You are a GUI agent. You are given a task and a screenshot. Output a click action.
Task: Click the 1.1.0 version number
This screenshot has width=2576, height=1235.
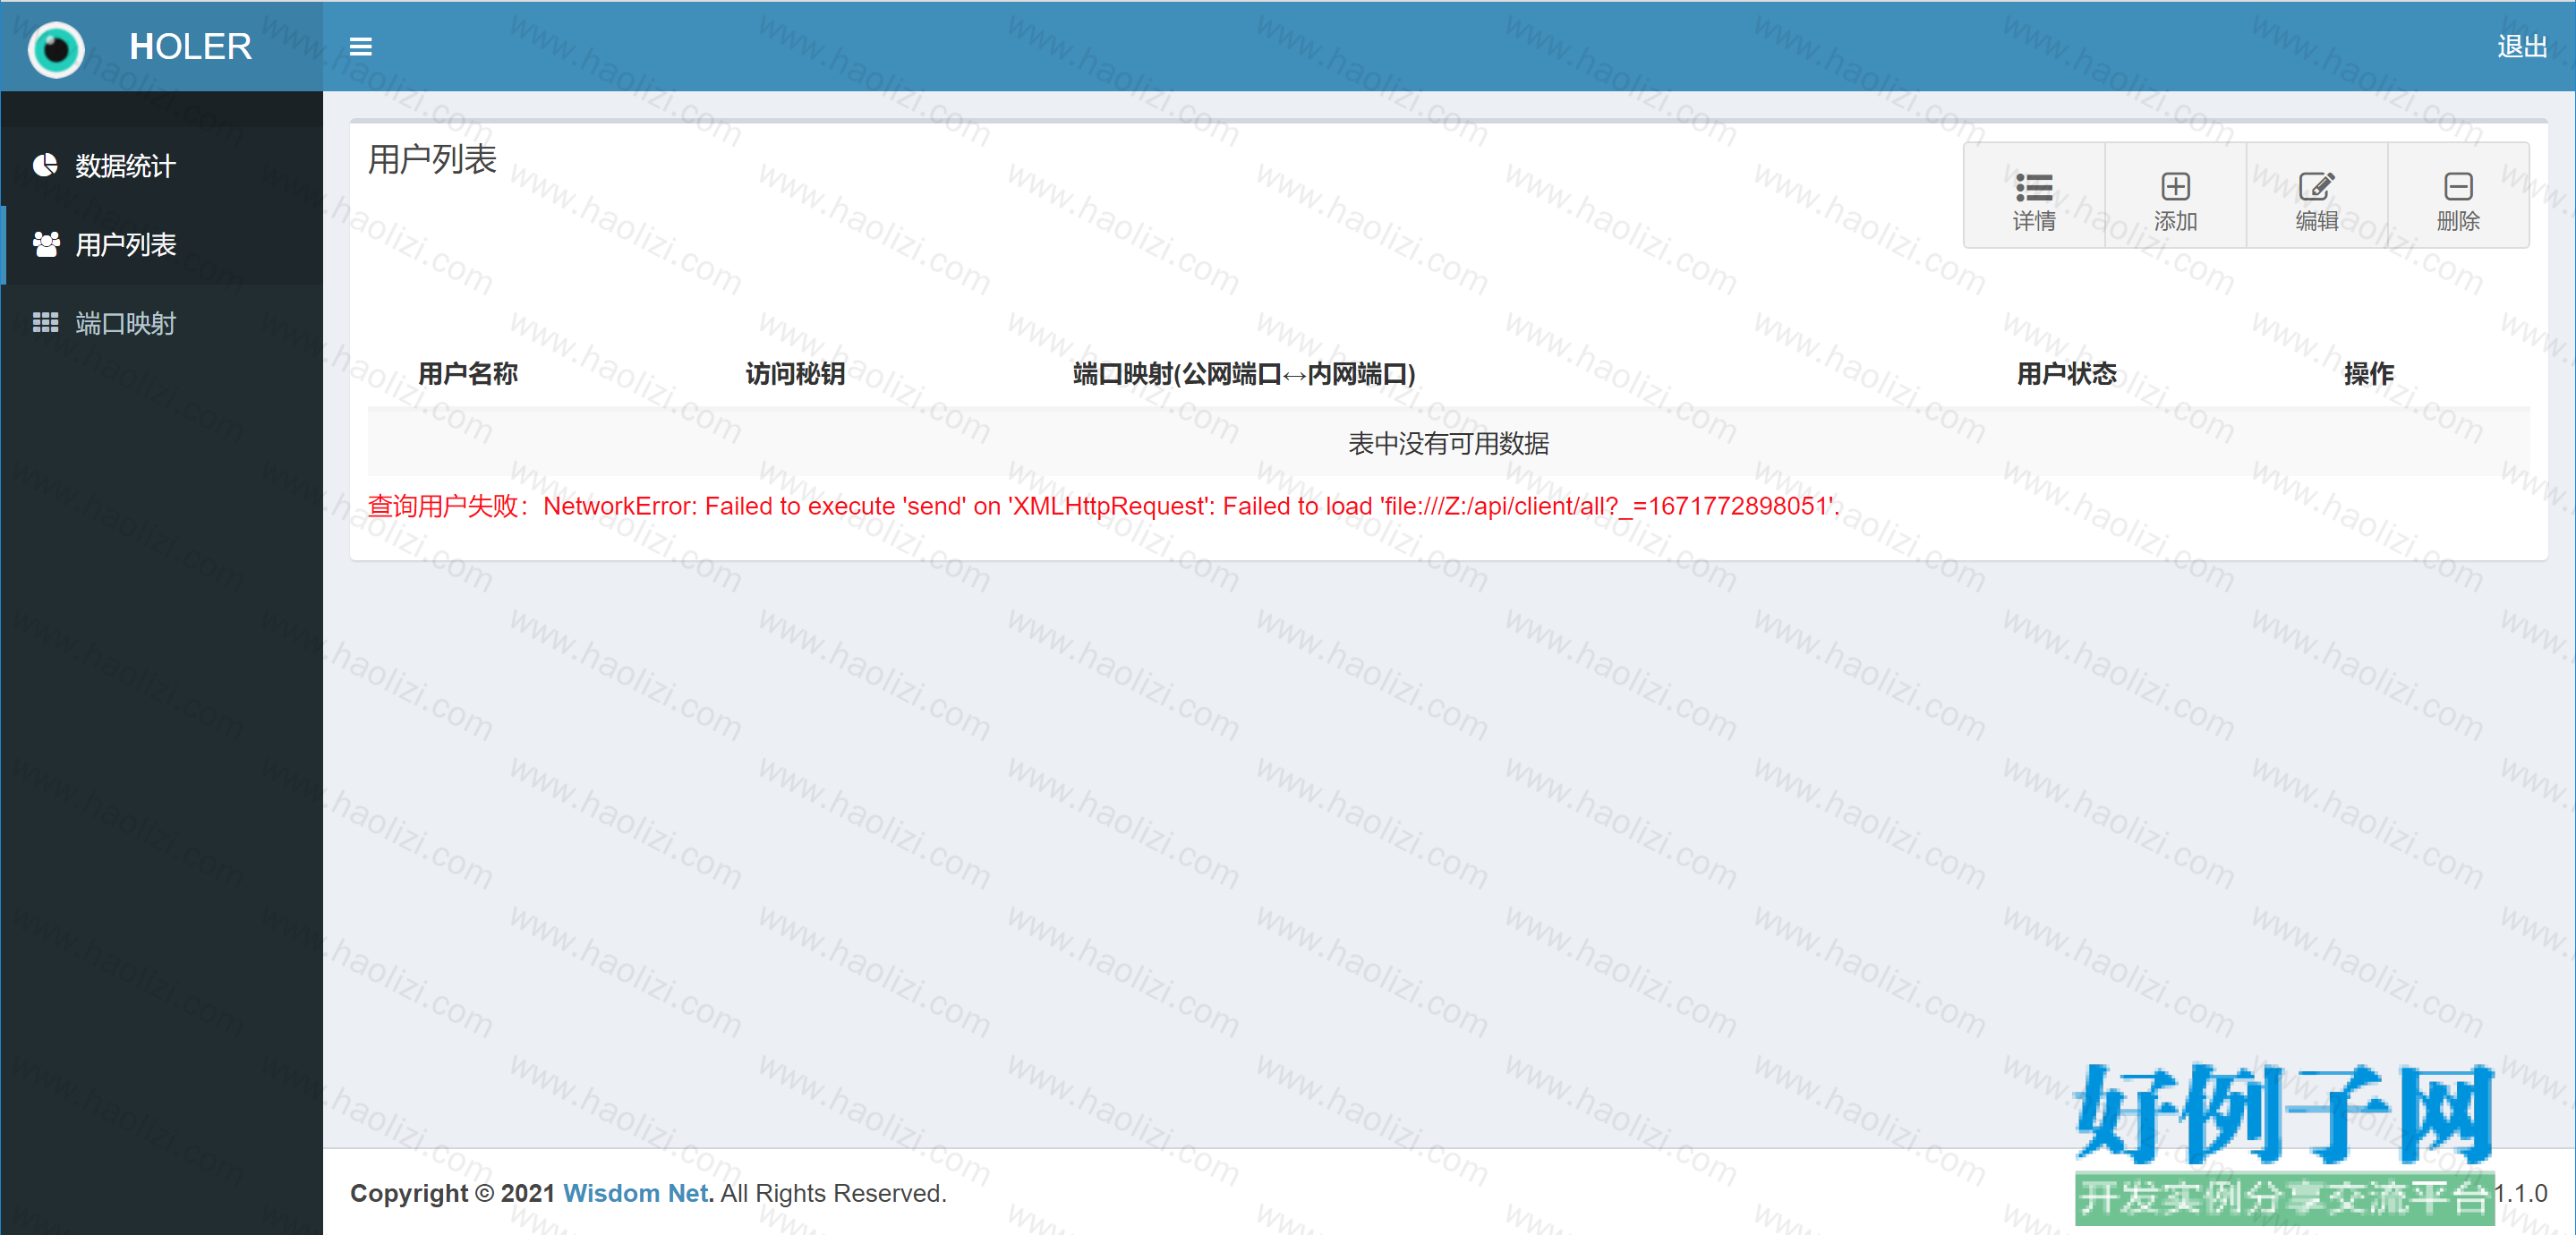(2520, 1193)
